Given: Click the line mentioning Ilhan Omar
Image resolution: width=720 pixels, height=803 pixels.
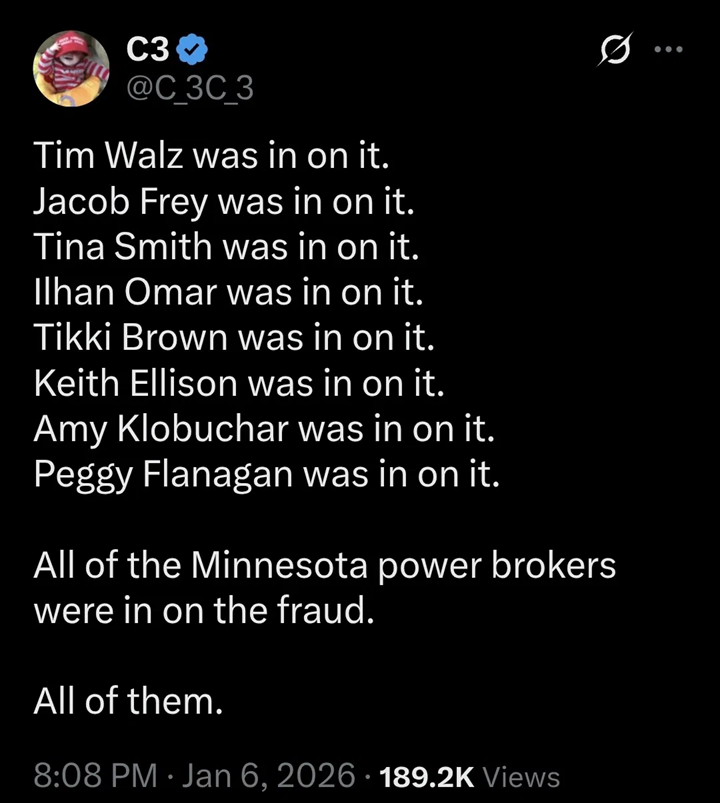Looking at the screenshot, I should (x=229, y=292).
